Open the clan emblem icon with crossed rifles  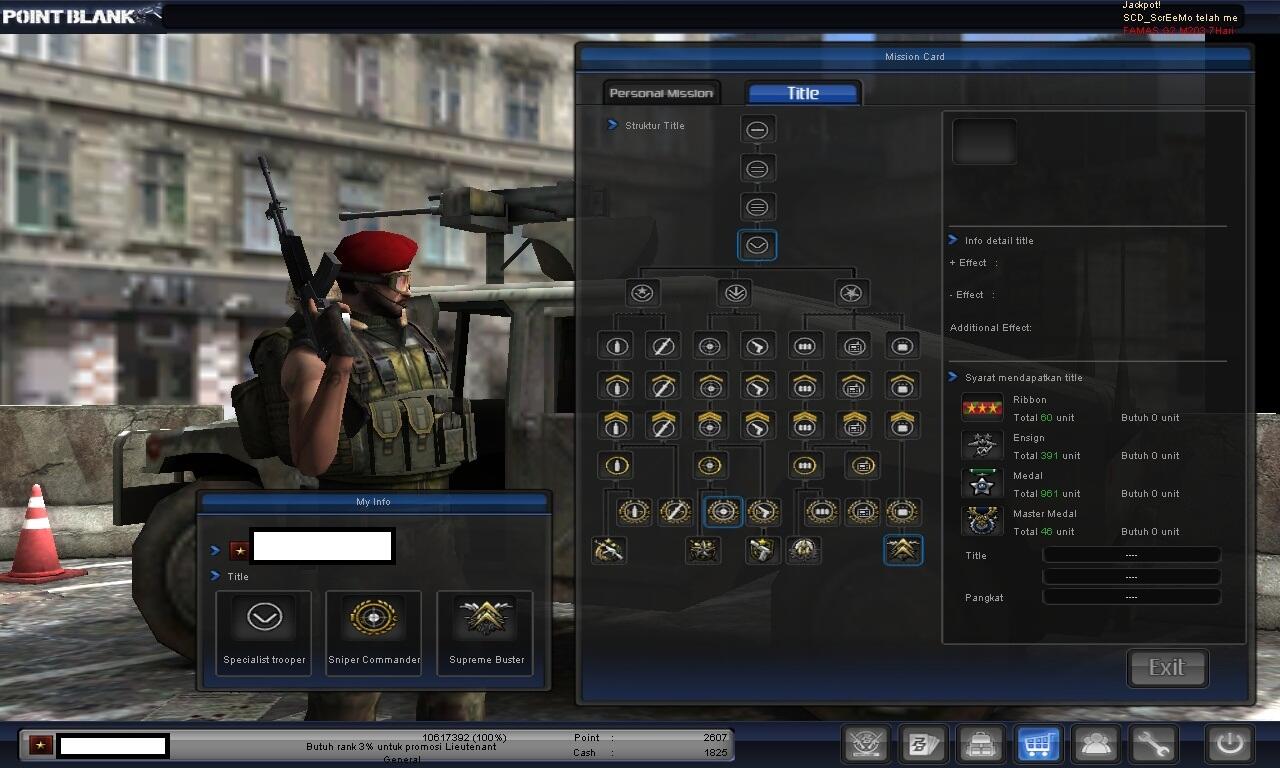click(866, 745)
